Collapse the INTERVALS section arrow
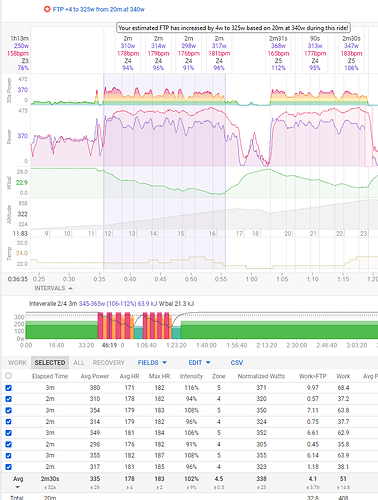Image resolution: width=378 pixels, height=500 pixels. [x=70, y=288]
